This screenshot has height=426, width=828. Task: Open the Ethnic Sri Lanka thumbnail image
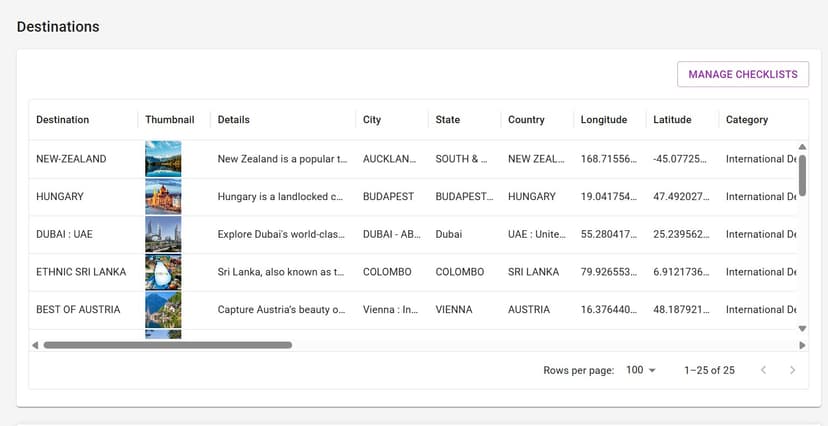point(163,272)
